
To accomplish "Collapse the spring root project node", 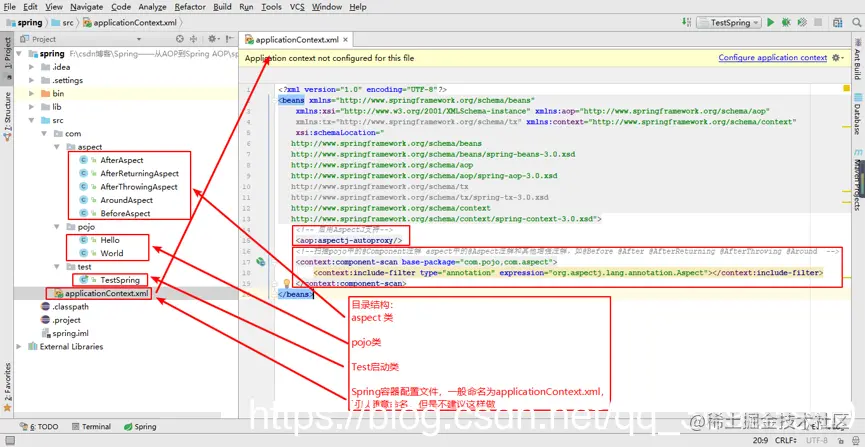I will (19, 54).
